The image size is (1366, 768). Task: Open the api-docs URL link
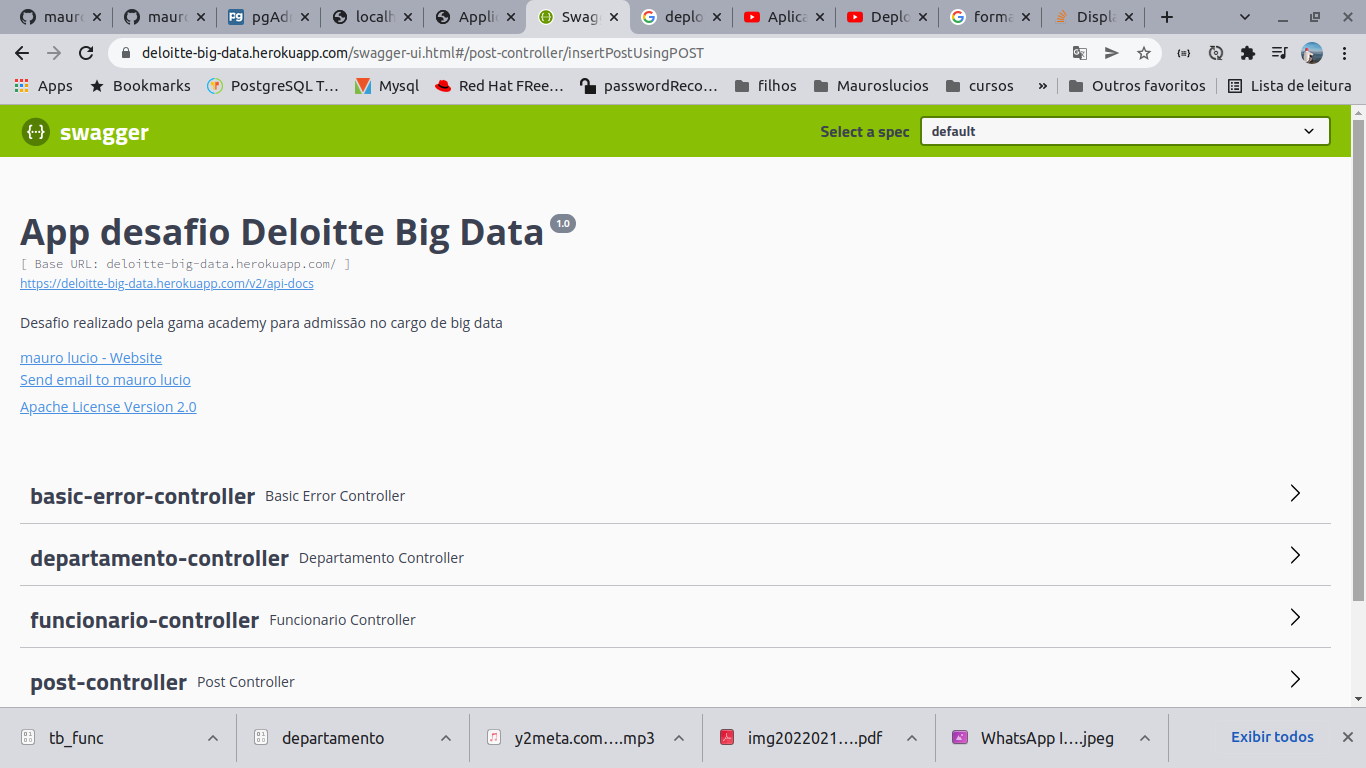[167, 284]
